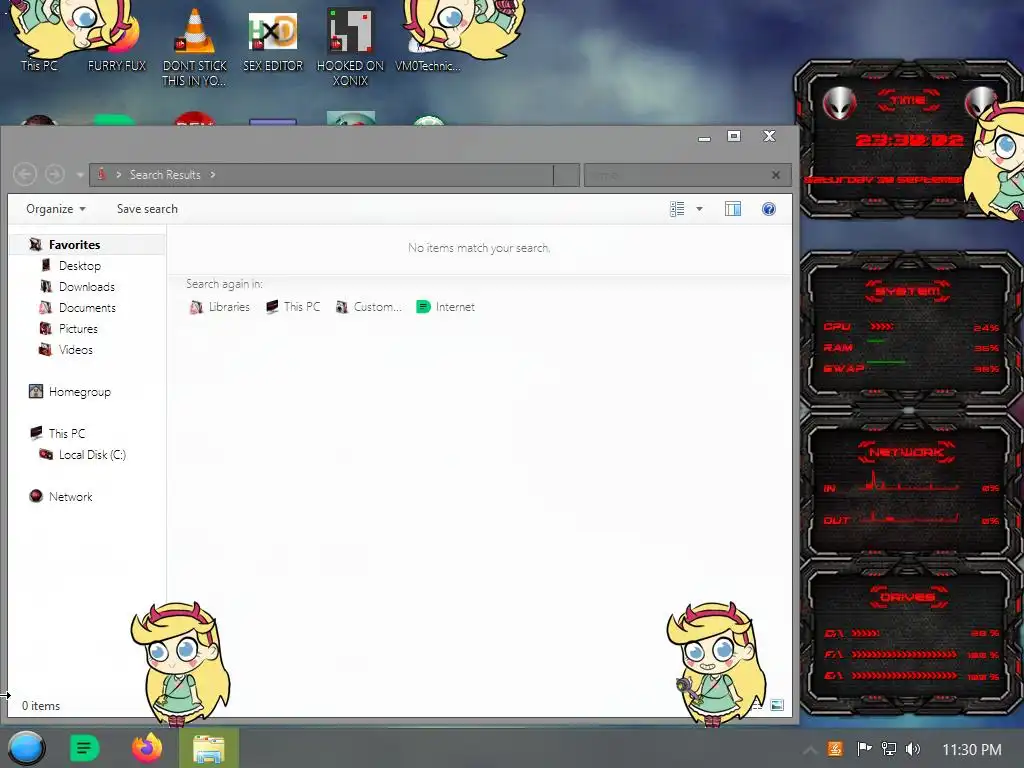Go back in Explorer navigation
Image resolution: width=1024 pixels, height=768 pixels.
click(25, 174)
